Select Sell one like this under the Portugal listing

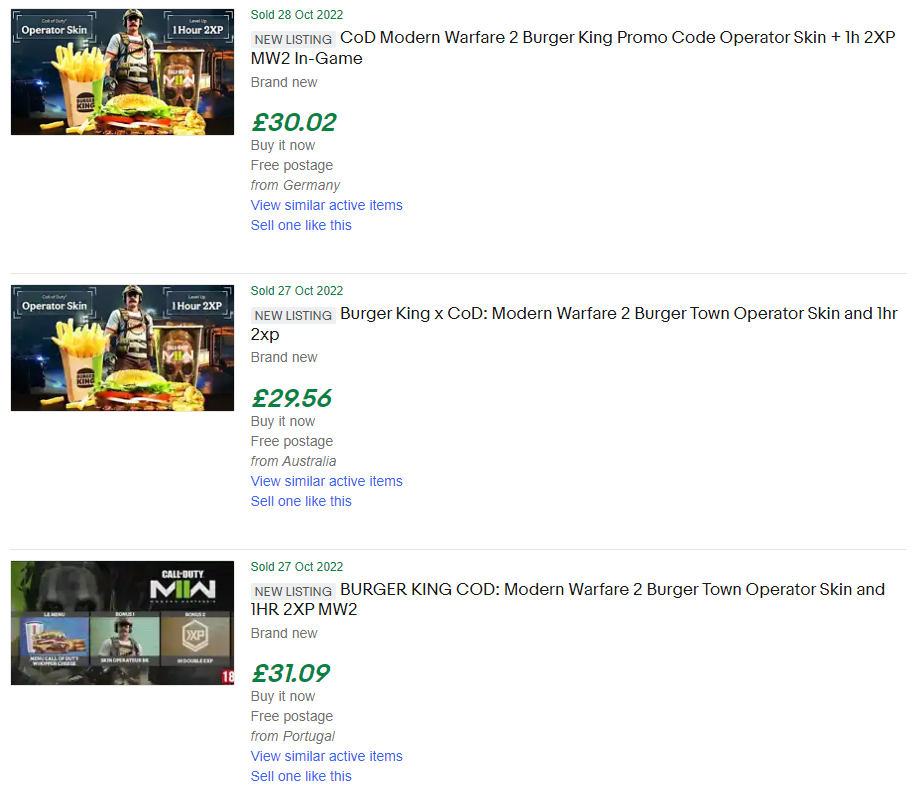(301, 776)
